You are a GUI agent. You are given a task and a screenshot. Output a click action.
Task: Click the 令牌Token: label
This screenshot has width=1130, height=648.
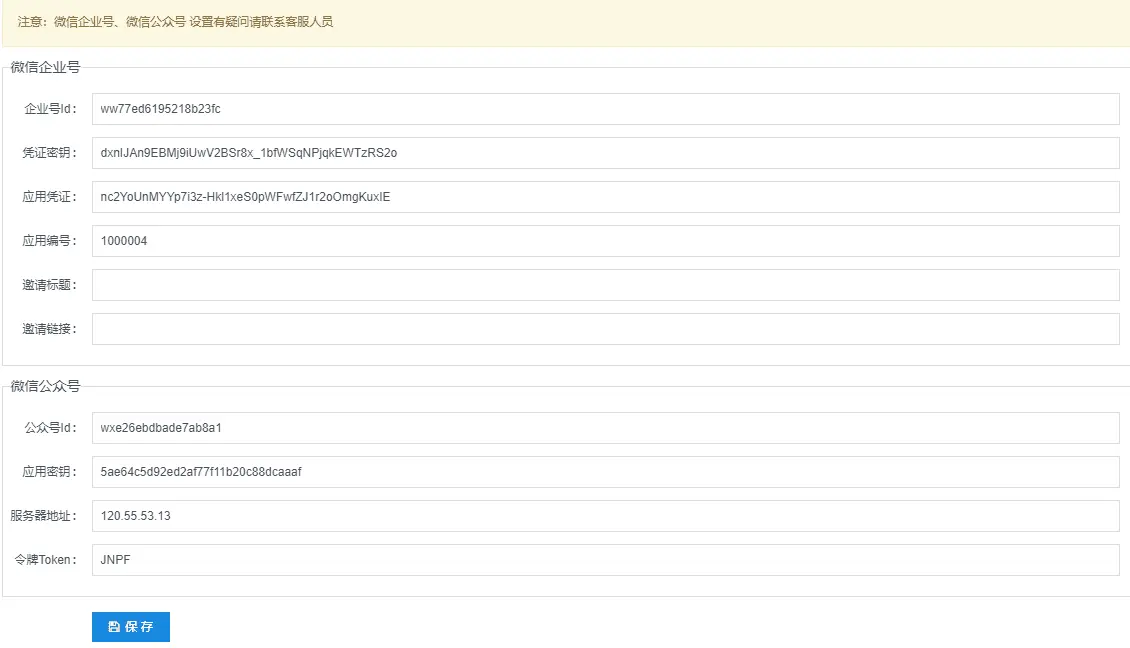pos(45,559)
